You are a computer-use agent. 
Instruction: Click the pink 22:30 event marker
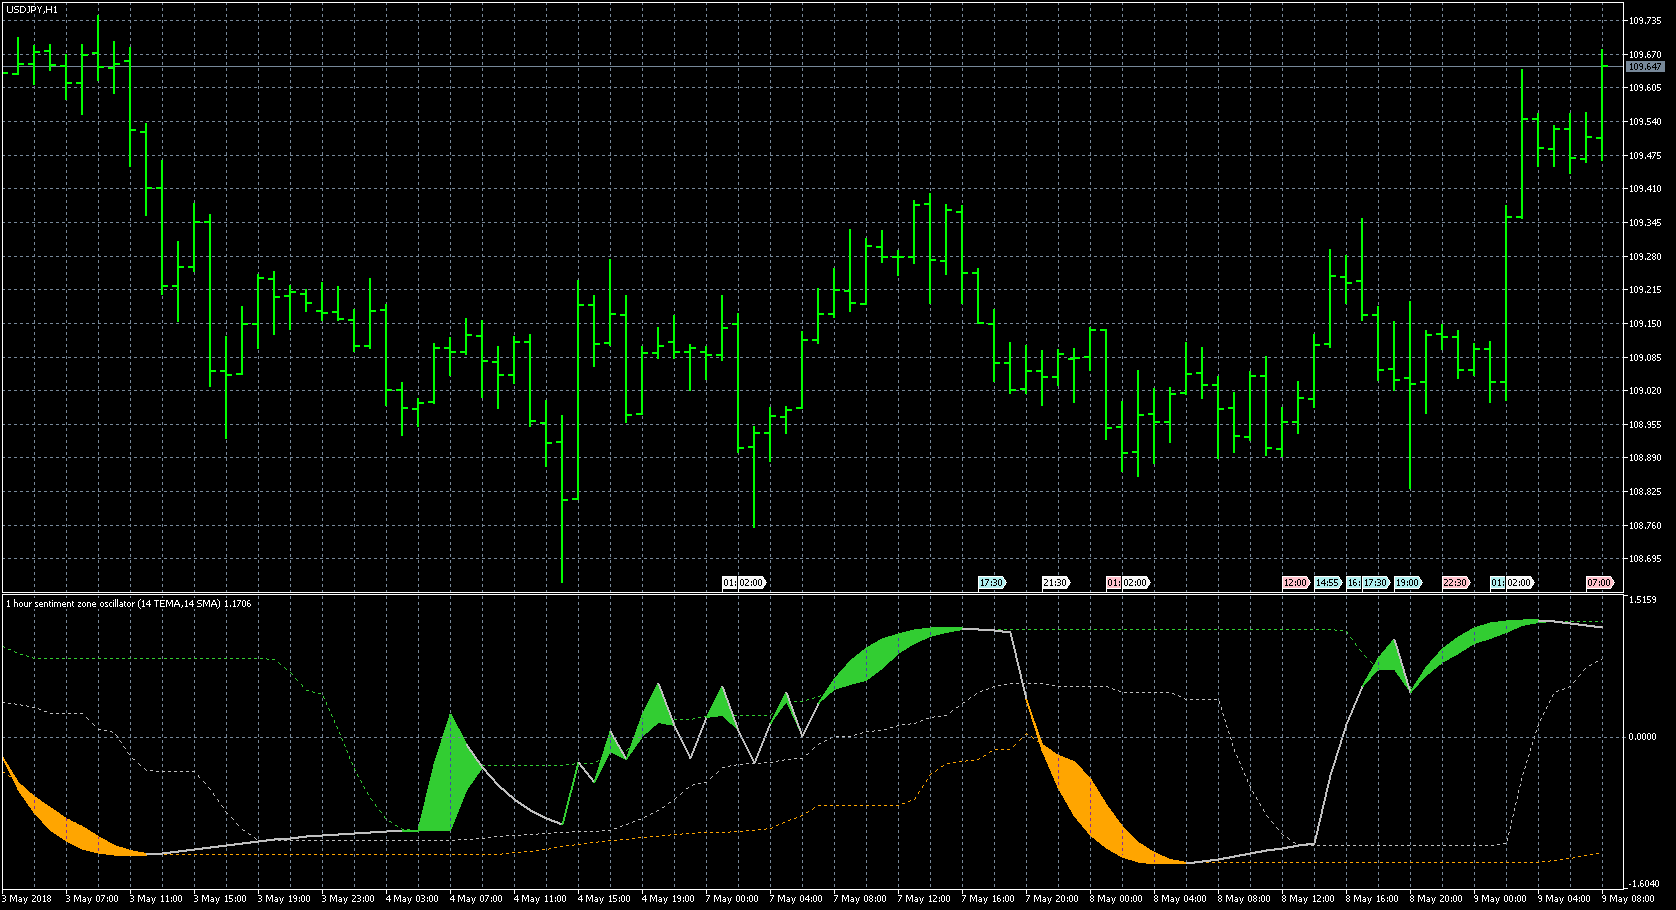1455,583
